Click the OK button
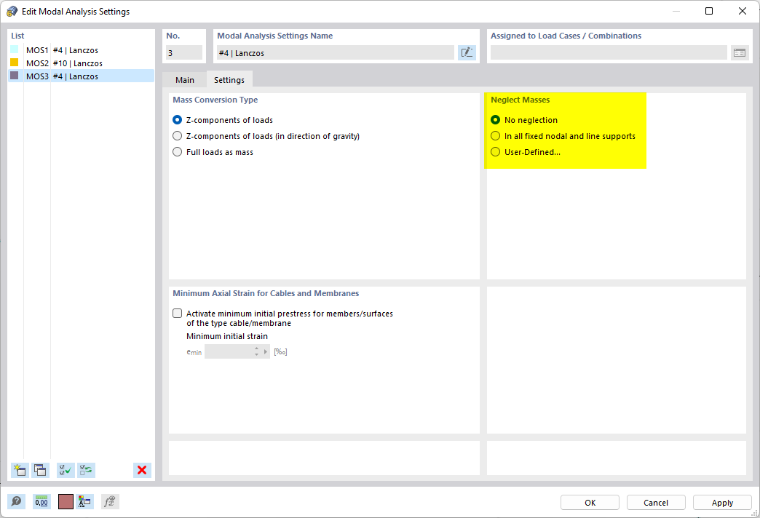Image resolution: width=760 pixels, height=518 pixels. 590,502
